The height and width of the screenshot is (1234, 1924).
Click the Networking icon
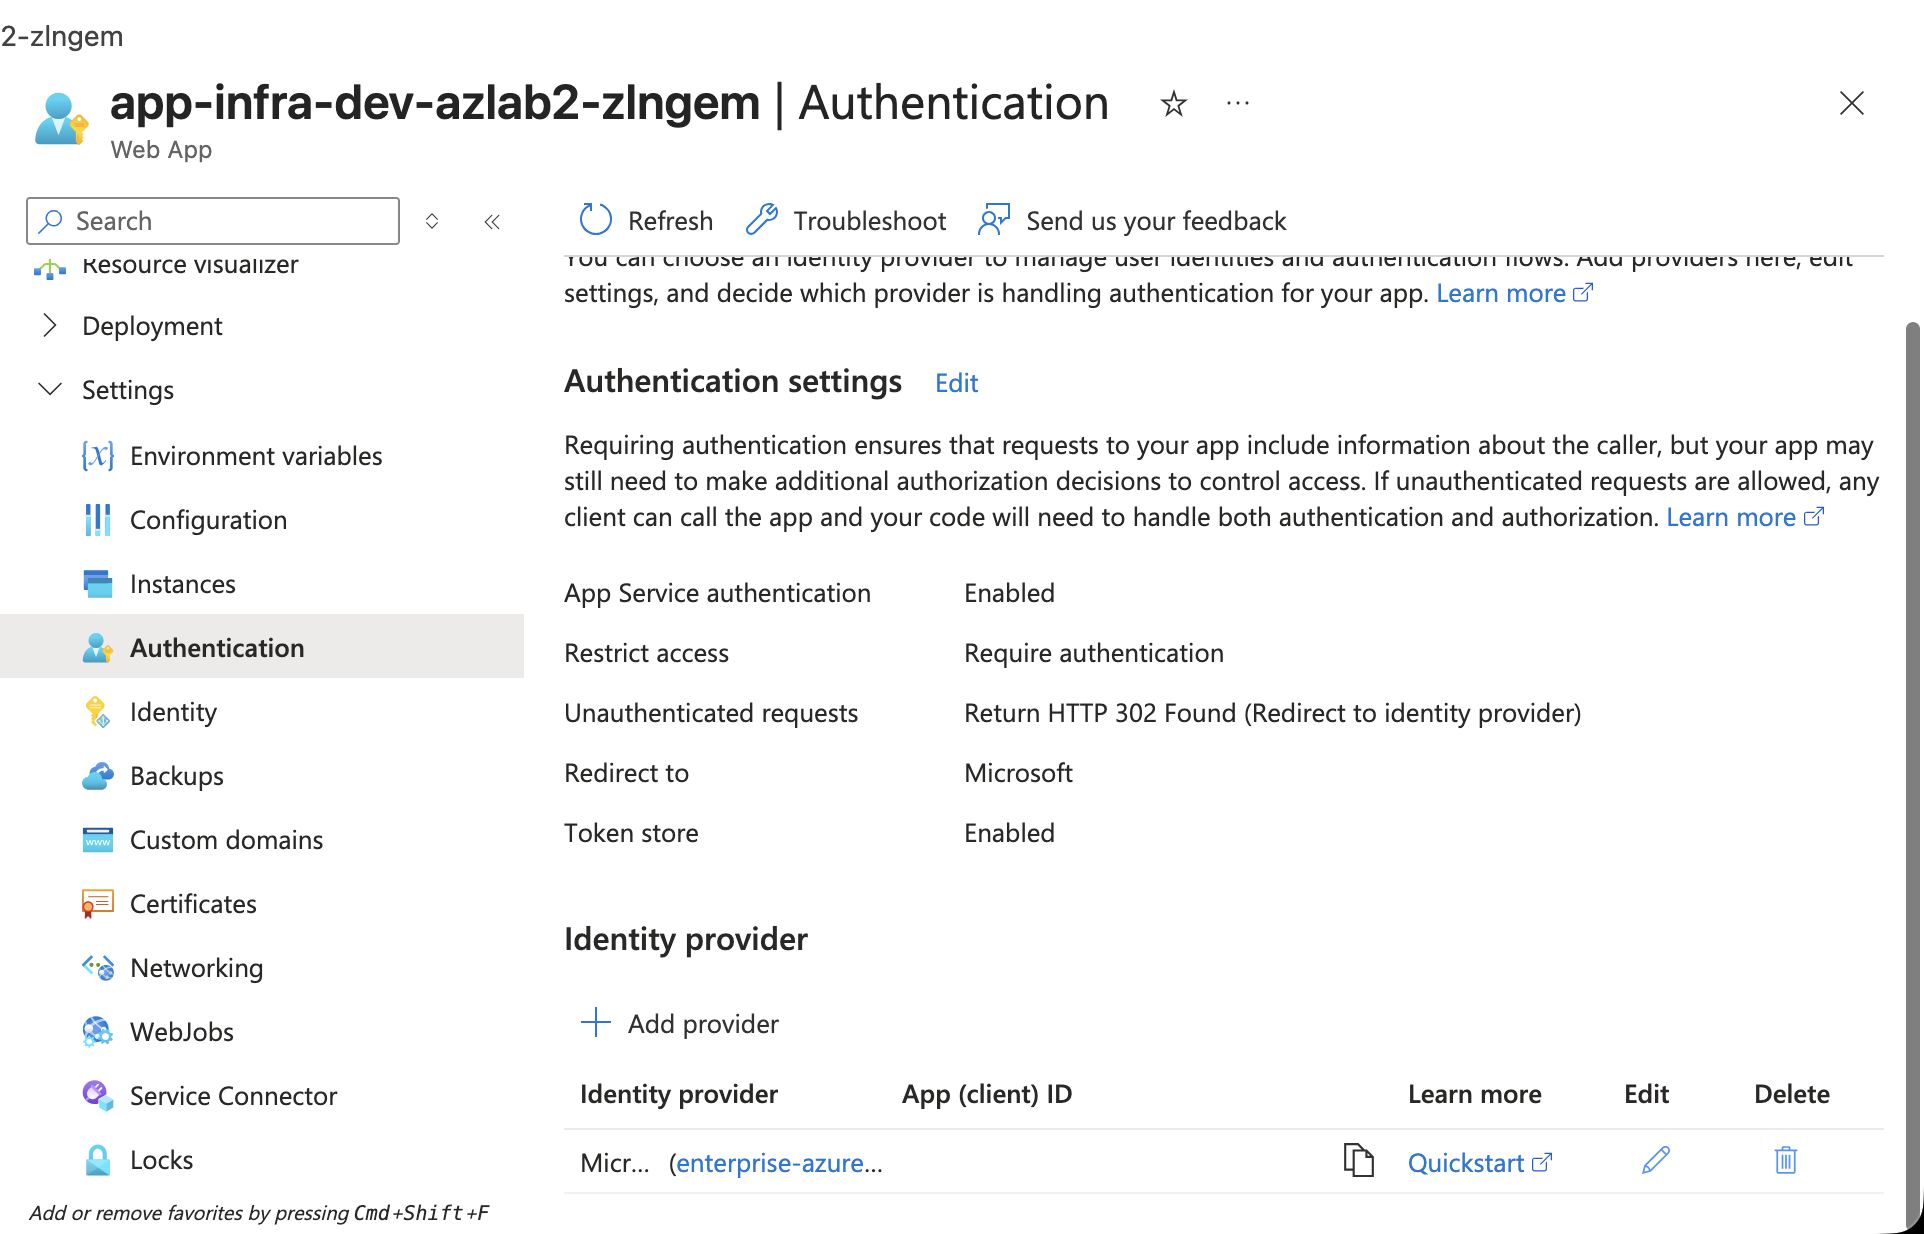click(x=97, y=968)
